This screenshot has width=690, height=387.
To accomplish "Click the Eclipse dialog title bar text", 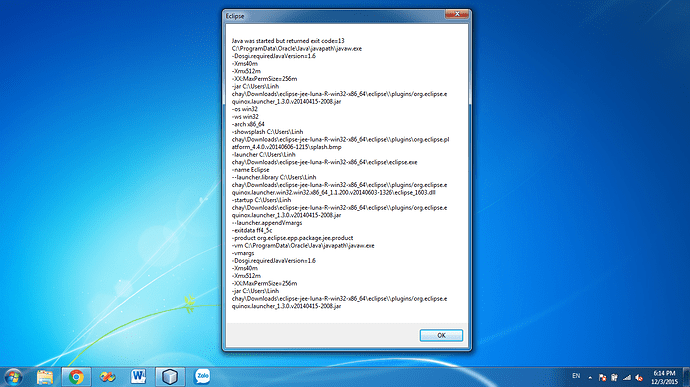I will (x=235, y=16).
